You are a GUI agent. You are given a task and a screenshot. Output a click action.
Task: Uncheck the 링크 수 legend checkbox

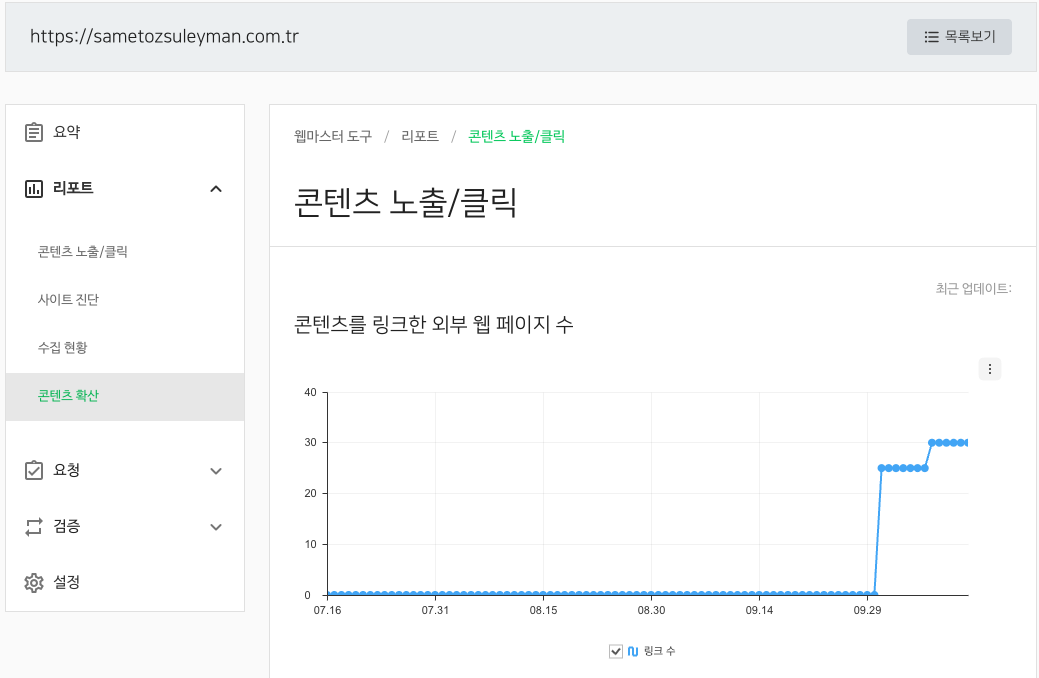[x=616, y=652]
